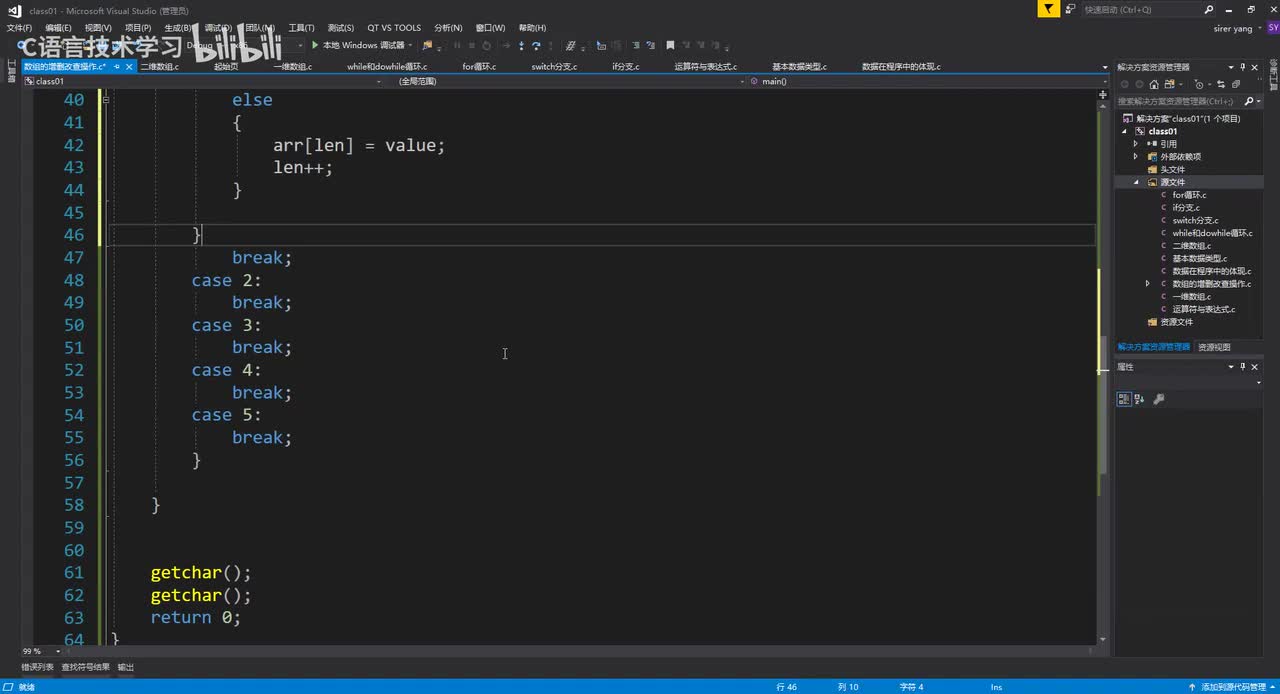1280x694 pixels.
Task: Open the 分析(N) menu
Action: [x=448, y=28]
